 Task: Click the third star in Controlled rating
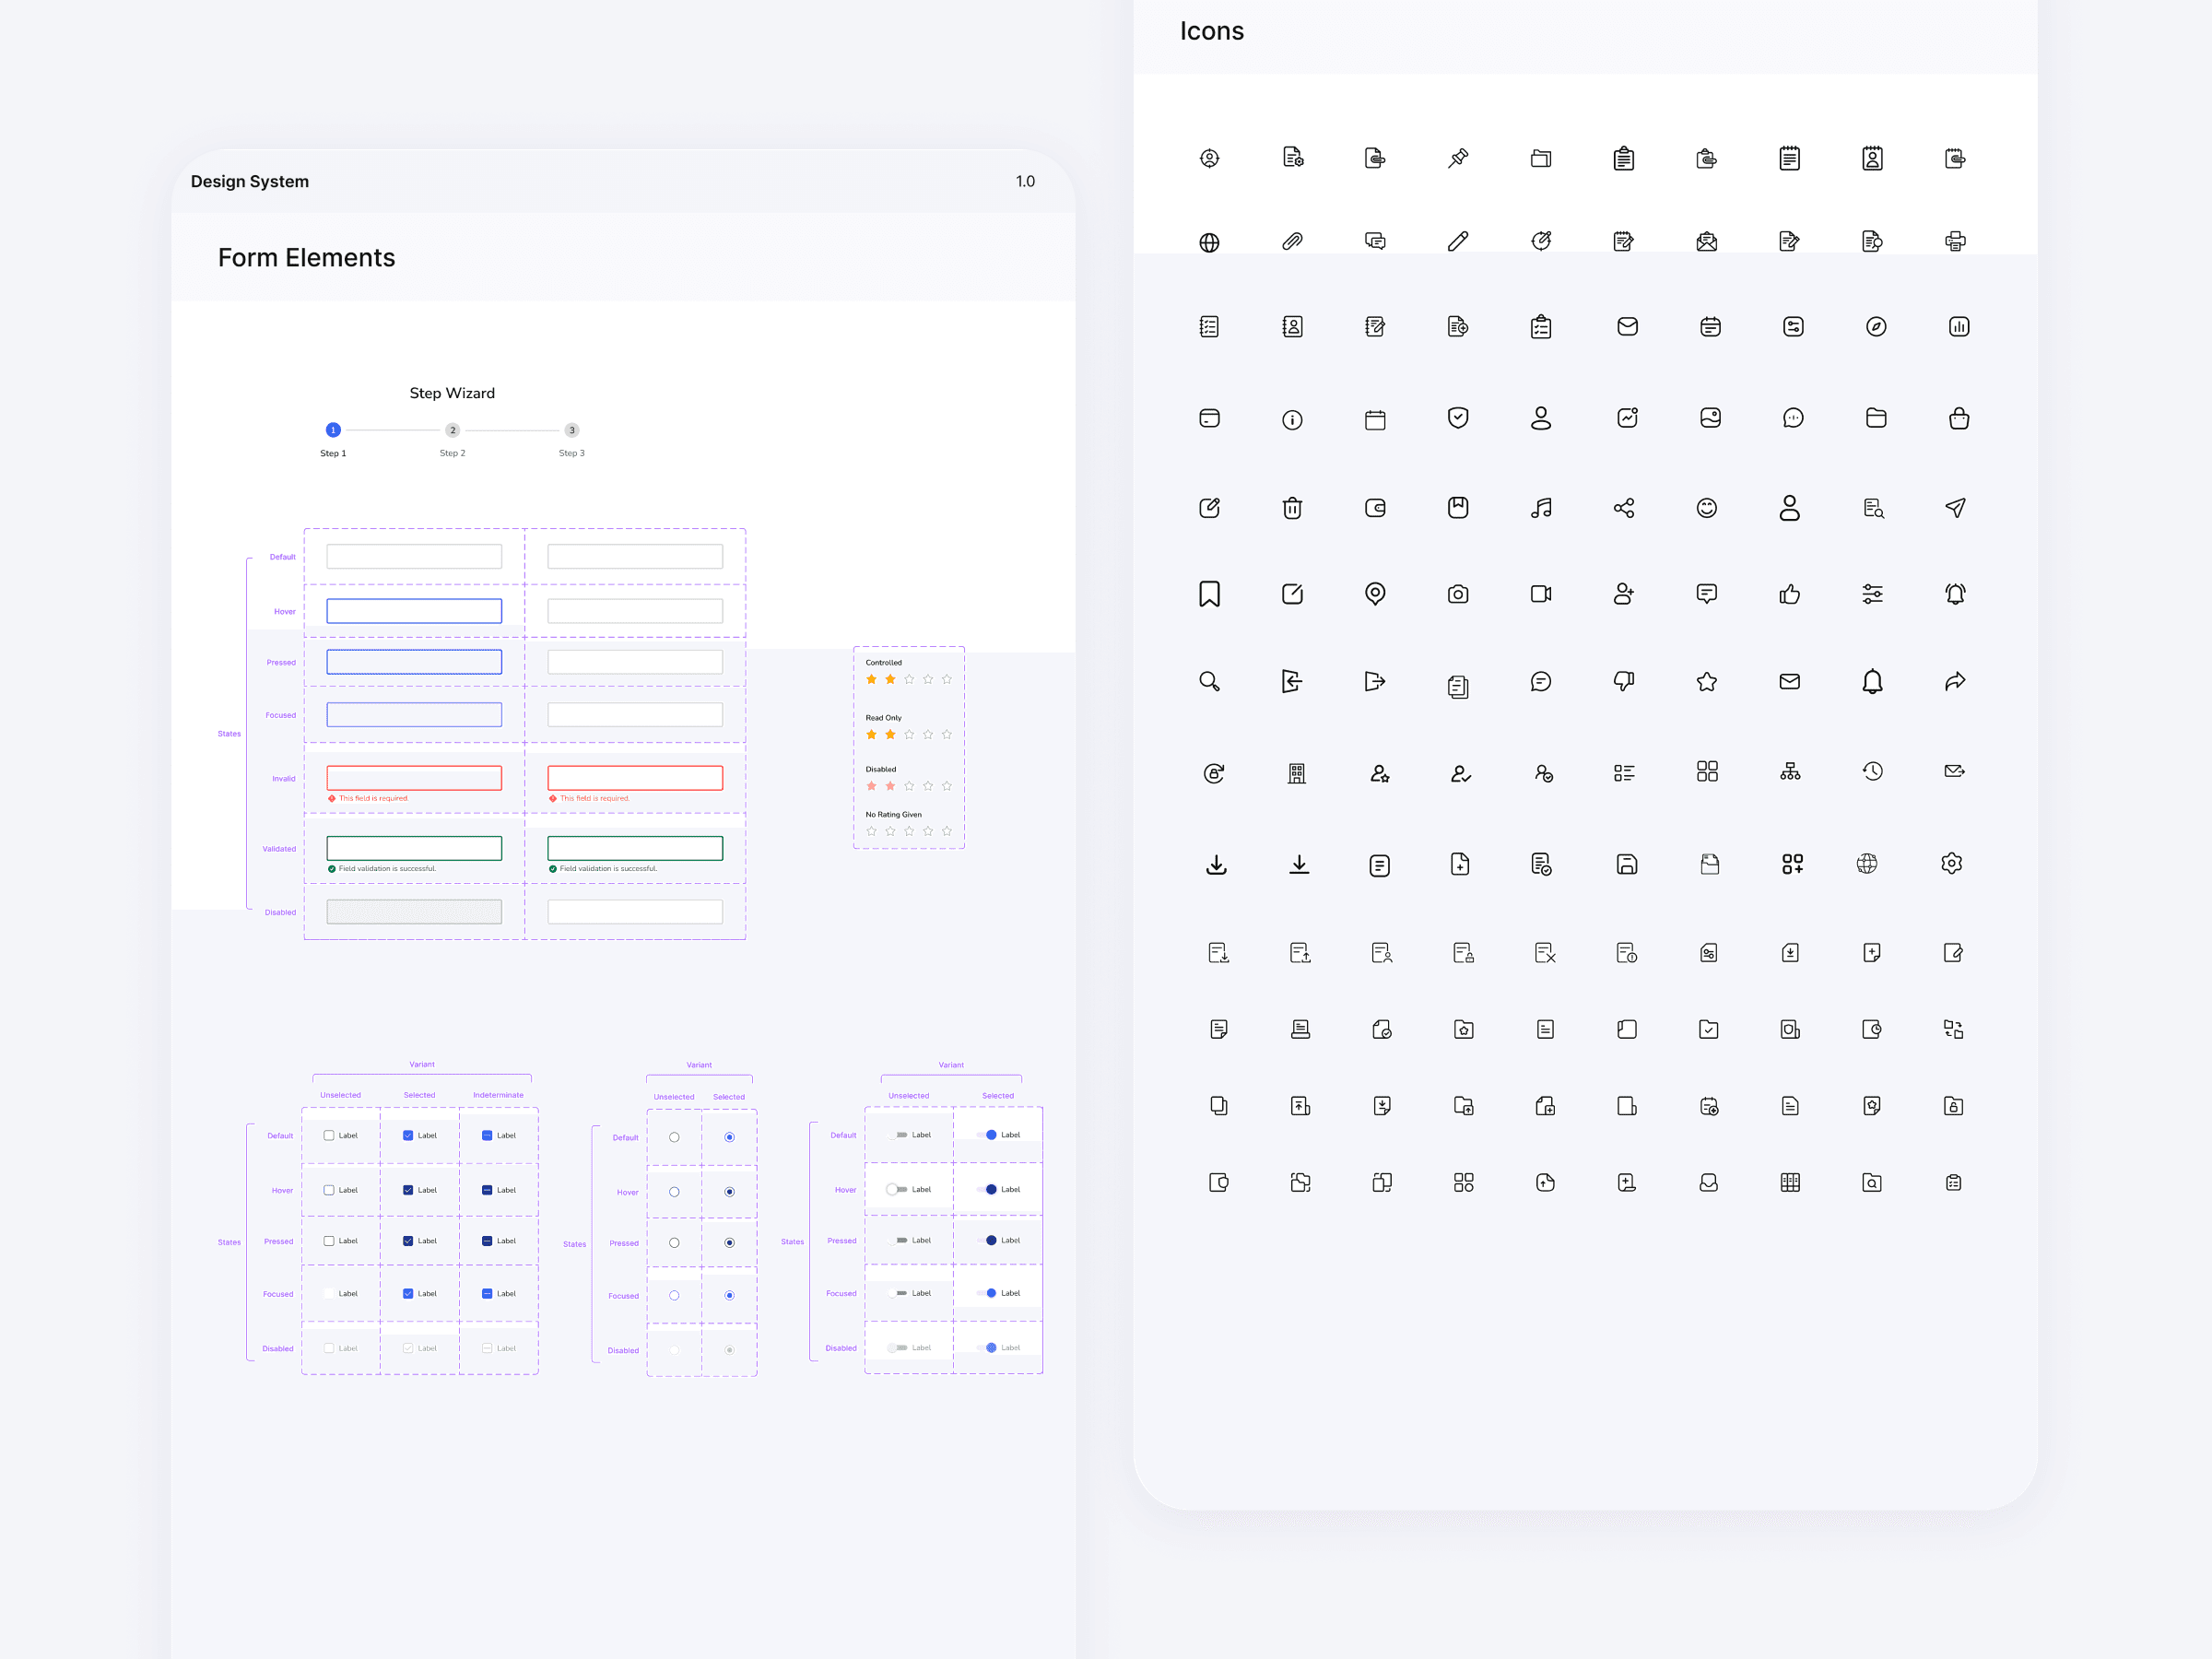click(x=909, y=679)
